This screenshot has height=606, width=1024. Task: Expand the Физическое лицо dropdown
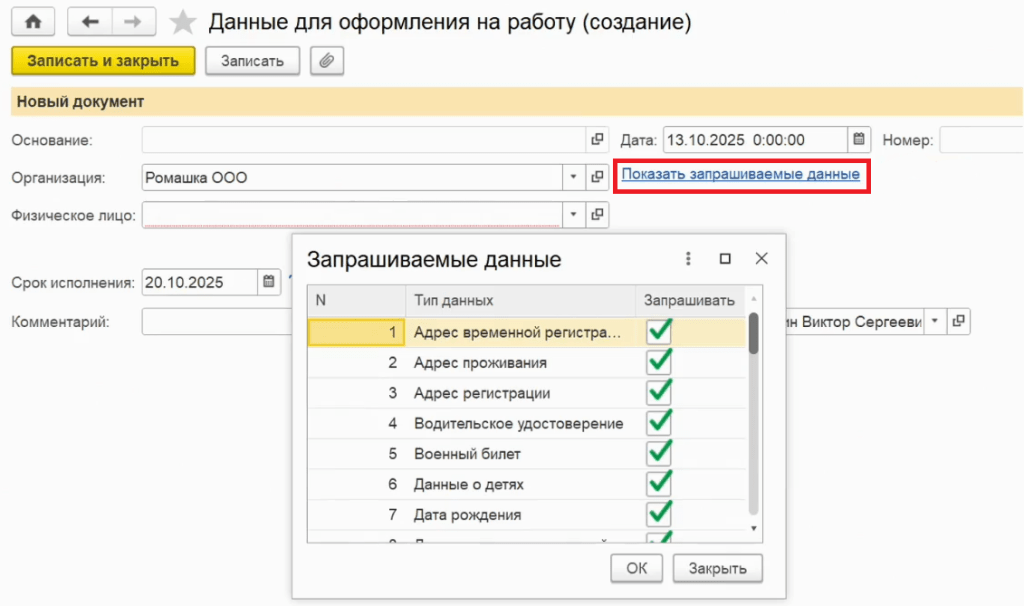[574, 214]
